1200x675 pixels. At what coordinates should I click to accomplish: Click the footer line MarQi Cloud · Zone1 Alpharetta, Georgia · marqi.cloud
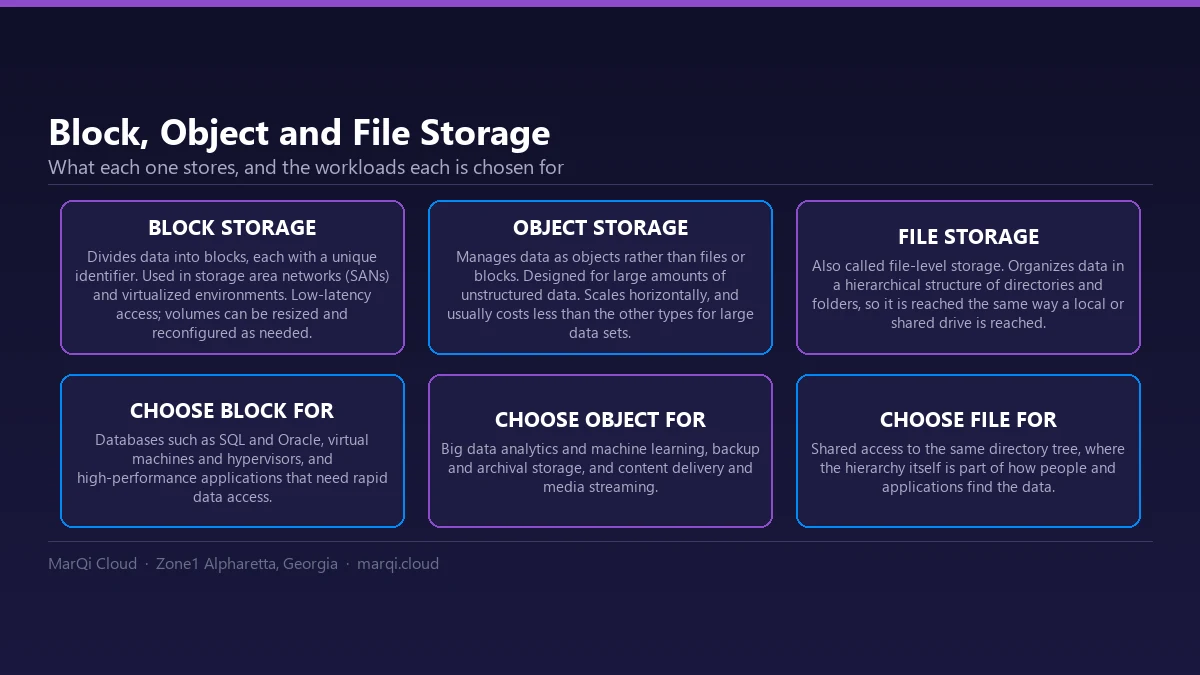click(243, 564)
